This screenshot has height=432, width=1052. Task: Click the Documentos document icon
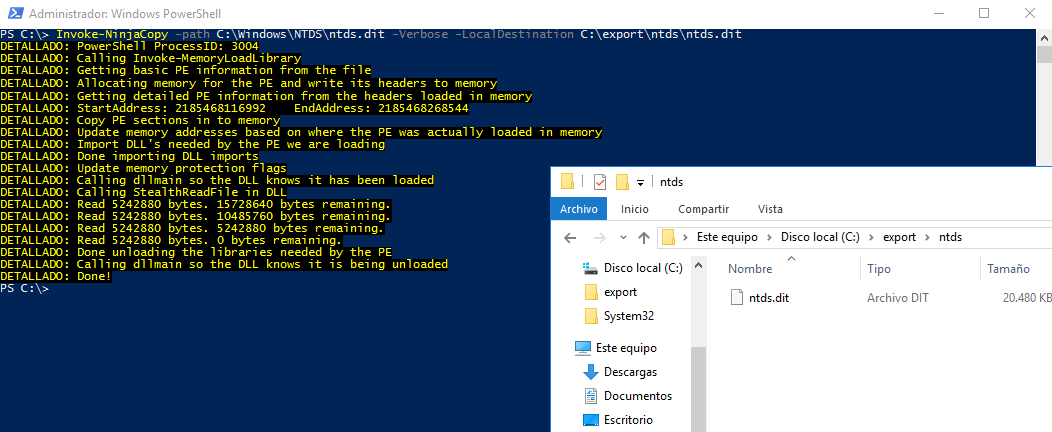590,396
